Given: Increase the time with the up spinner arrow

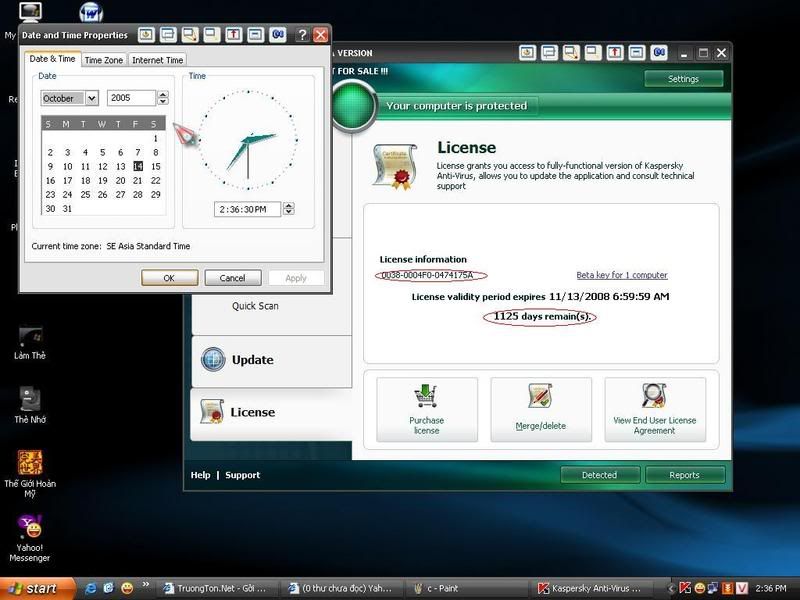Looking at the screenshot, I should click(289, 205).
